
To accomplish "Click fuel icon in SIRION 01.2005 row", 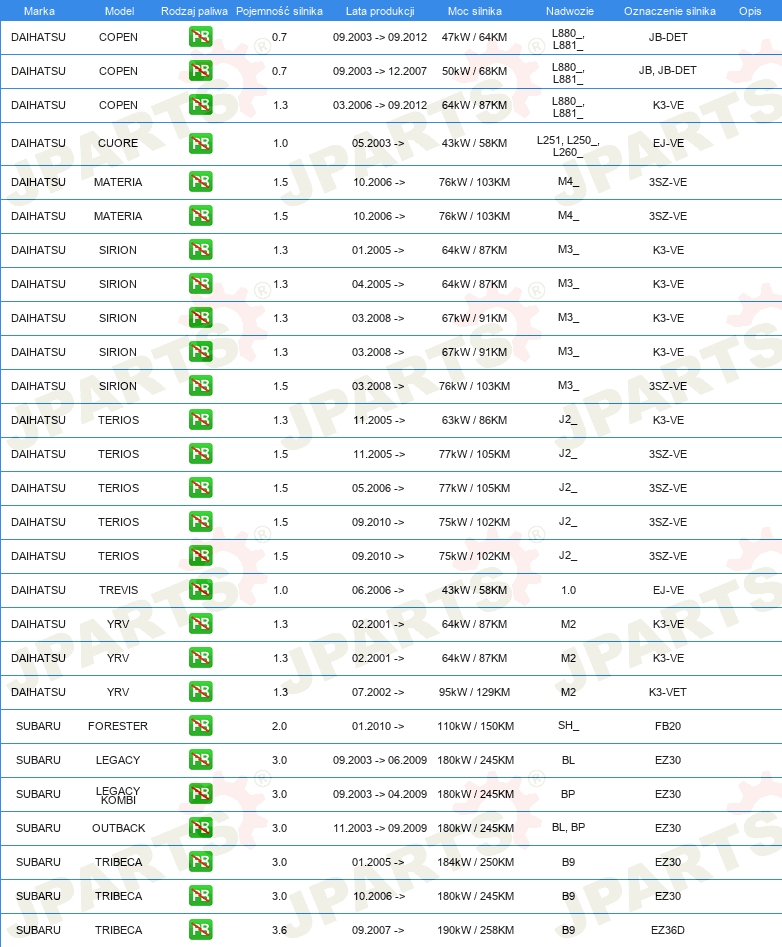I will point(200,249).
